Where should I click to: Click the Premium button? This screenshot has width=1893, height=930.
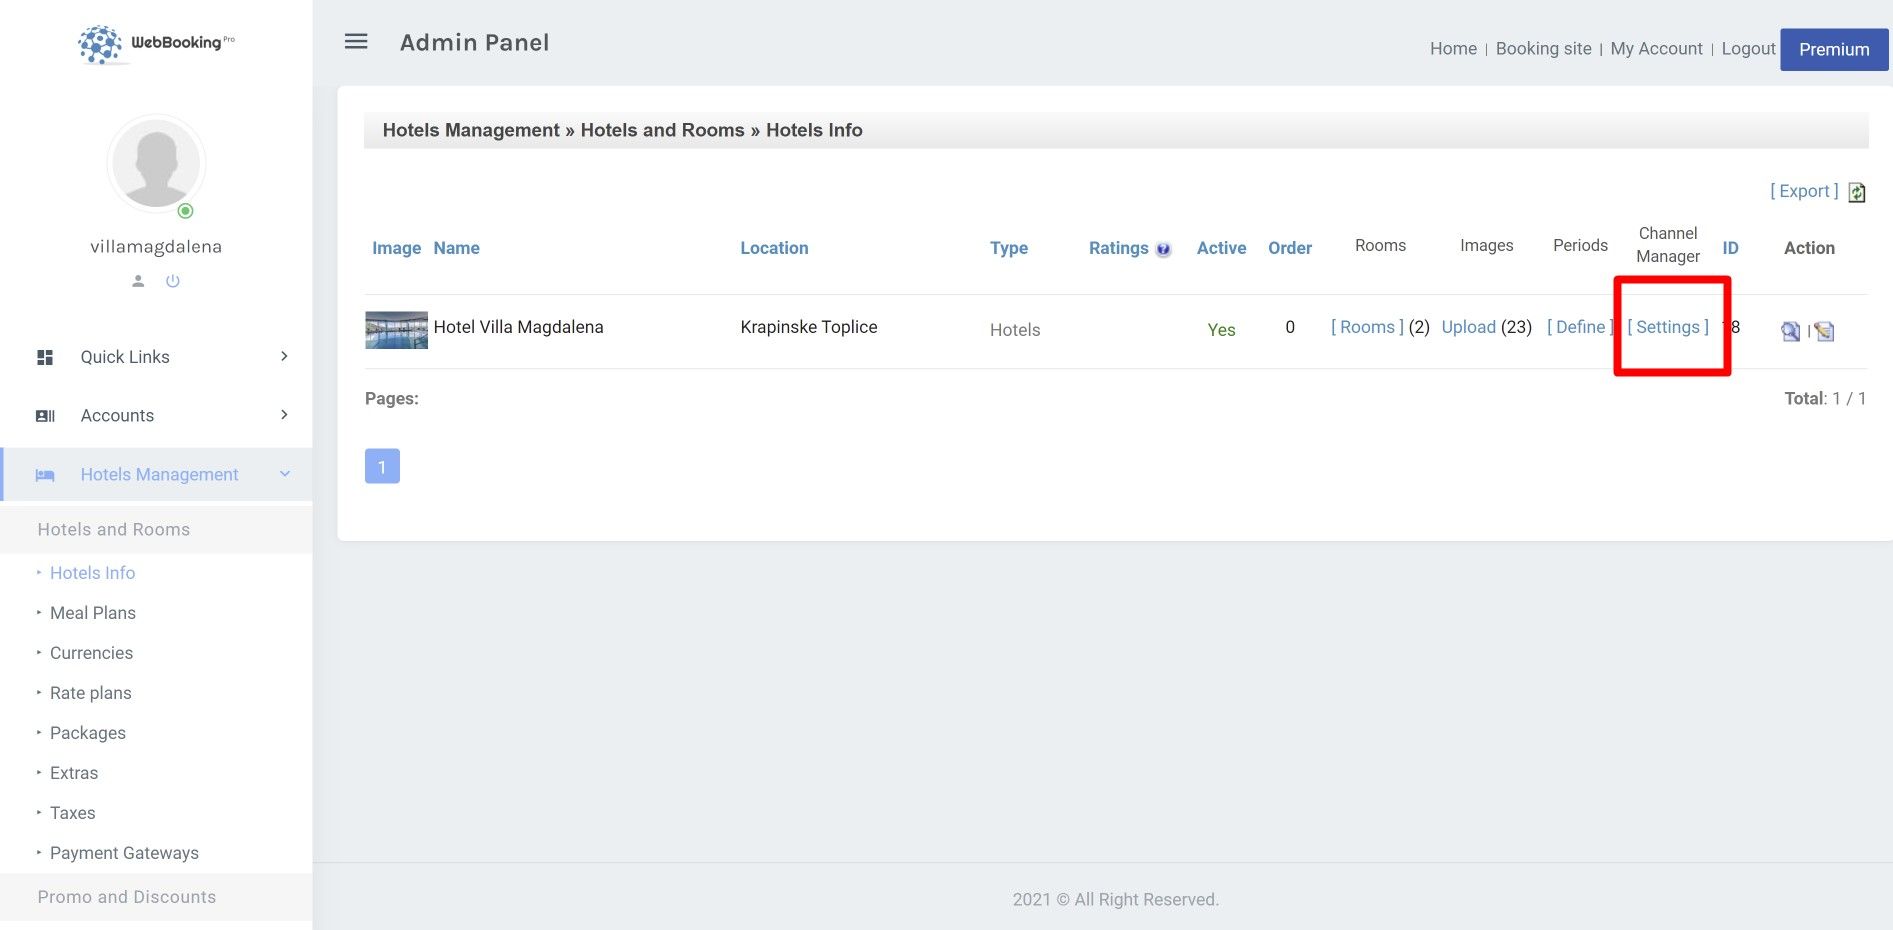tap(1833, 49)
